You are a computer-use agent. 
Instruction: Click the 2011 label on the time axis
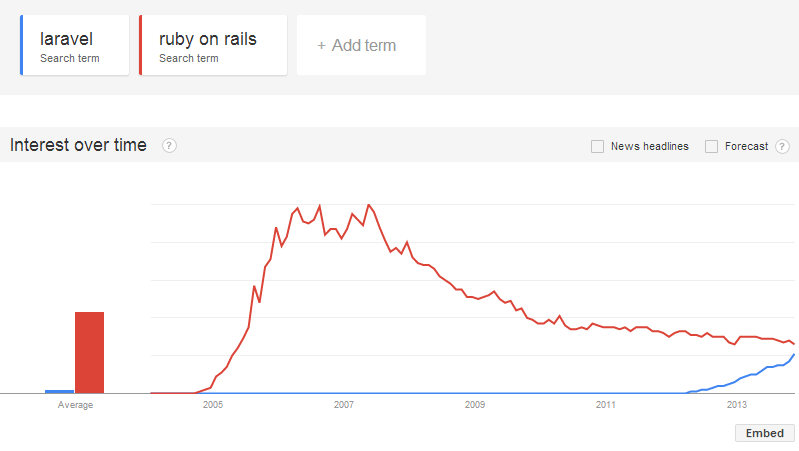point(606,405)
